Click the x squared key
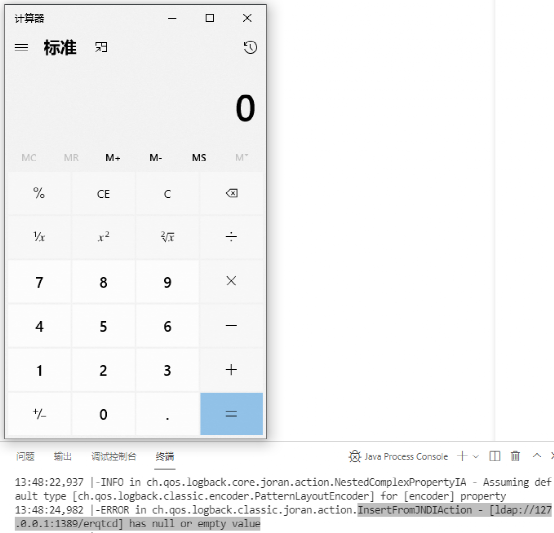 103,237
